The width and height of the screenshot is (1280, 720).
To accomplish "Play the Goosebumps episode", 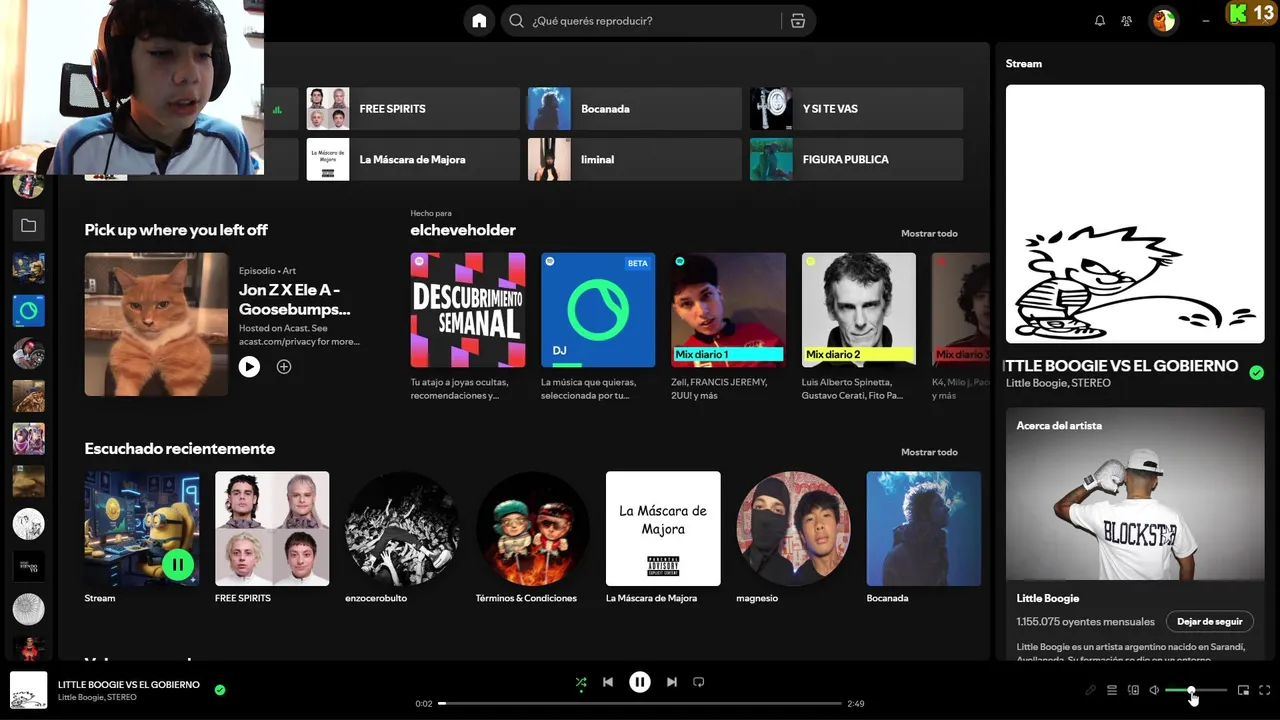I will pos(249,367).
